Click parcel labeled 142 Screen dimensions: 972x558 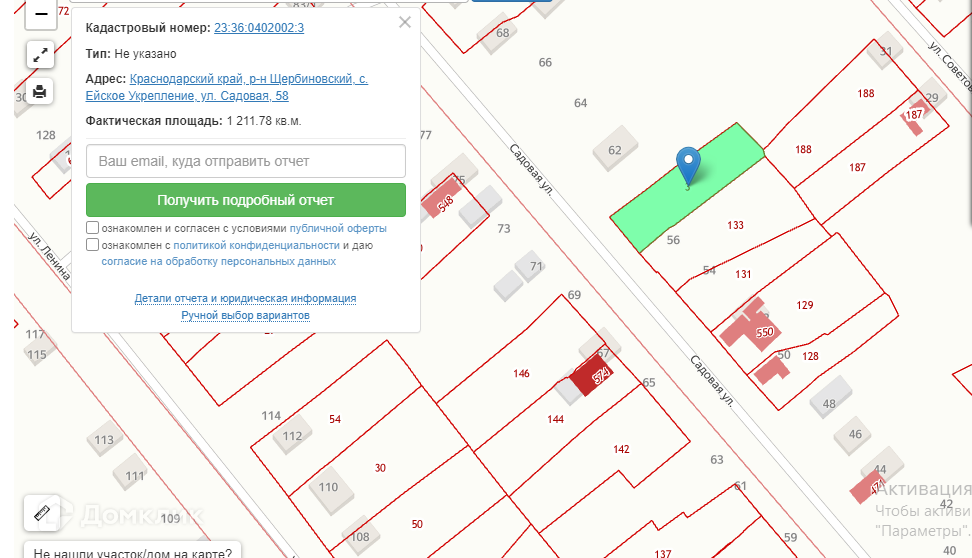coord(621,449)
